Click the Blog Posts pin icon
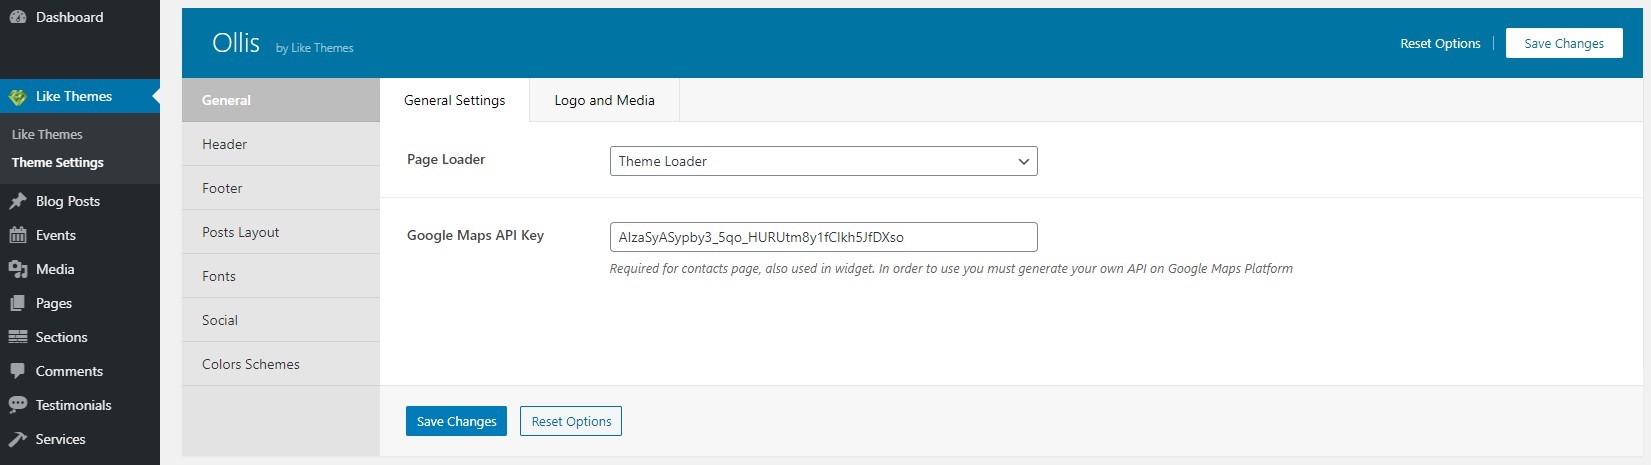 17,201
